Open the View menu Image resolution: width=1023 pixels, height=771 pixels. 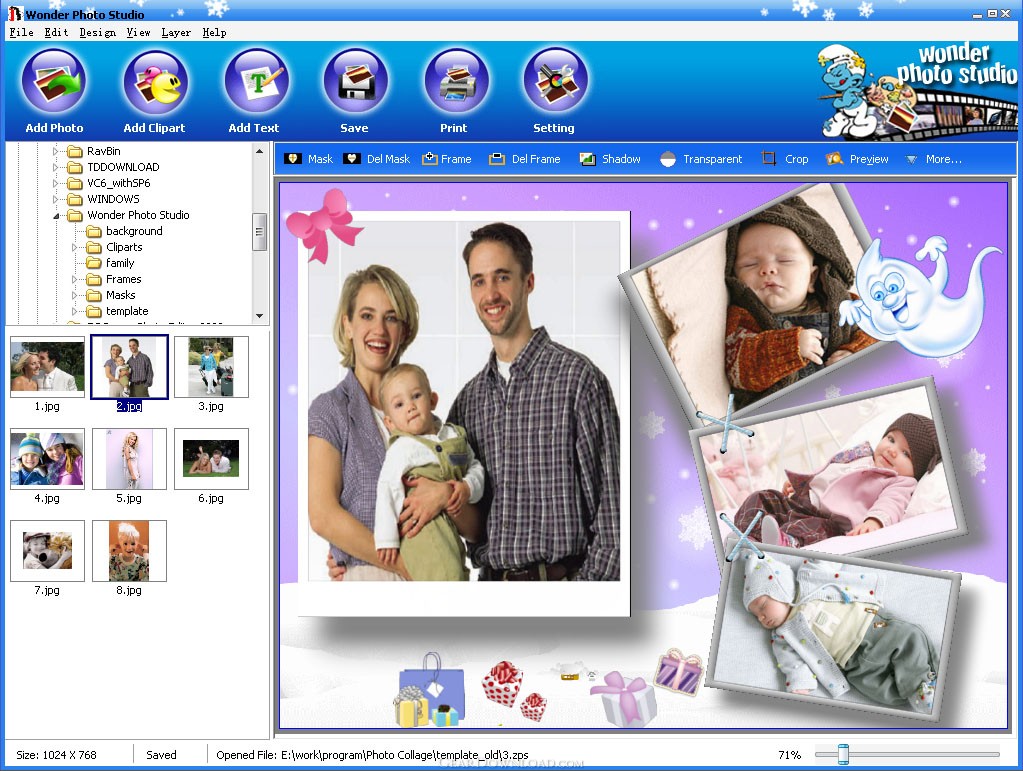click(x=138, y=32)
